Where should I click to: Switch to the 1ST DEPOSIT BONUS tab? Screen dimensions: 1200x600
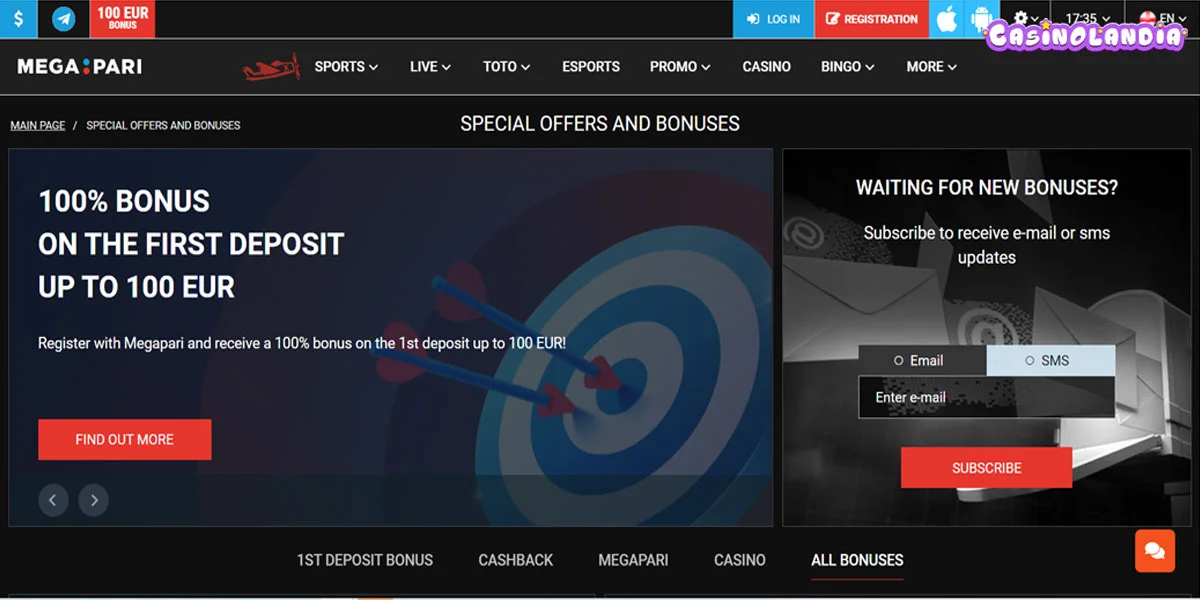365,560
